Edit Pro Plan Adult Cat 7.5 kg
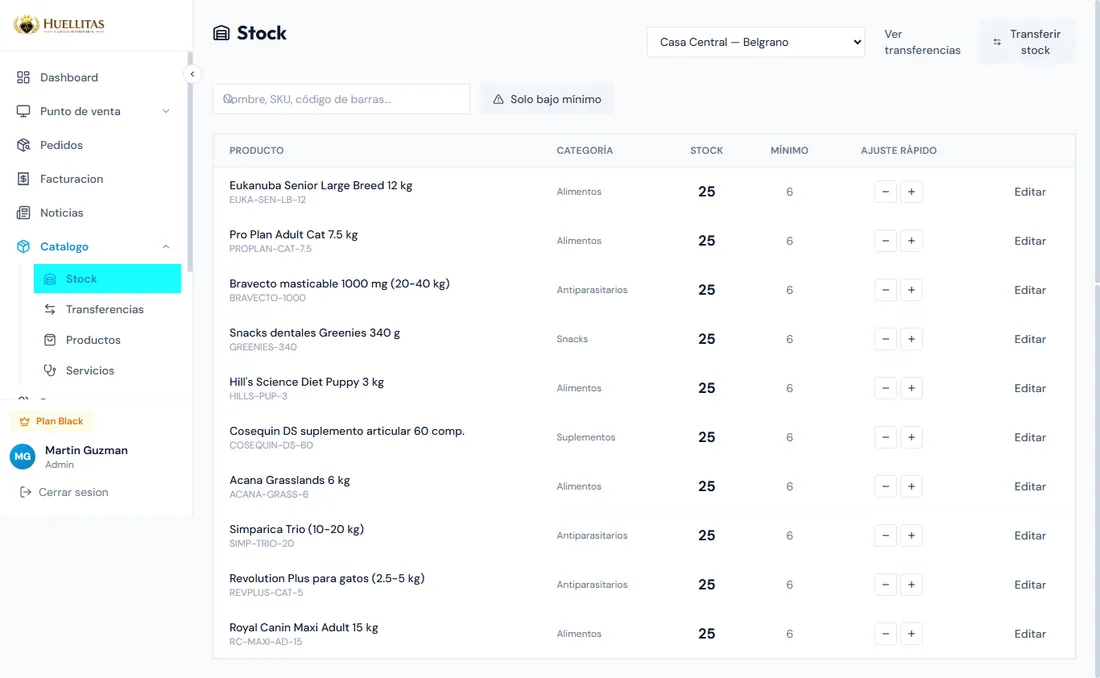 (1029, 241)
